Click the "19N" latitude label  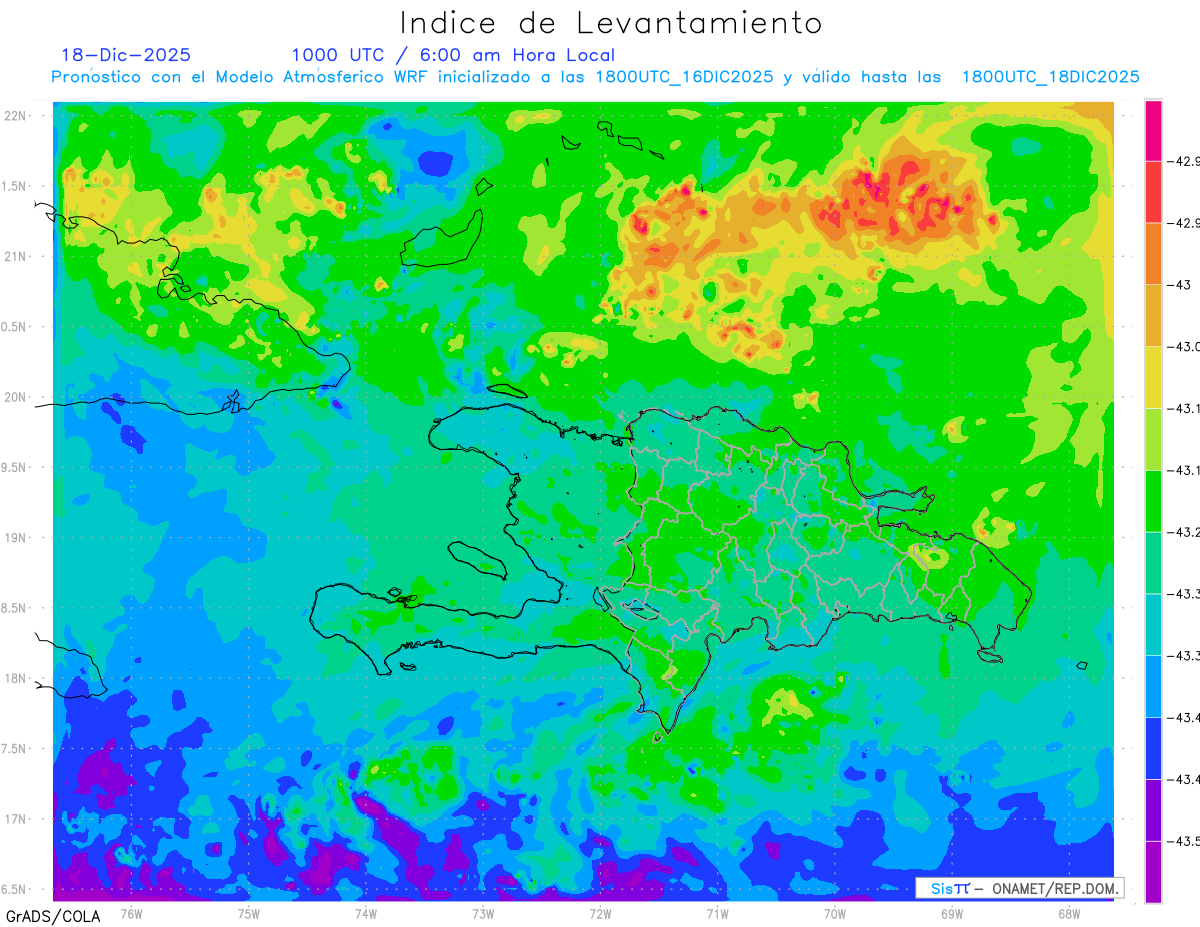[15, 537]
